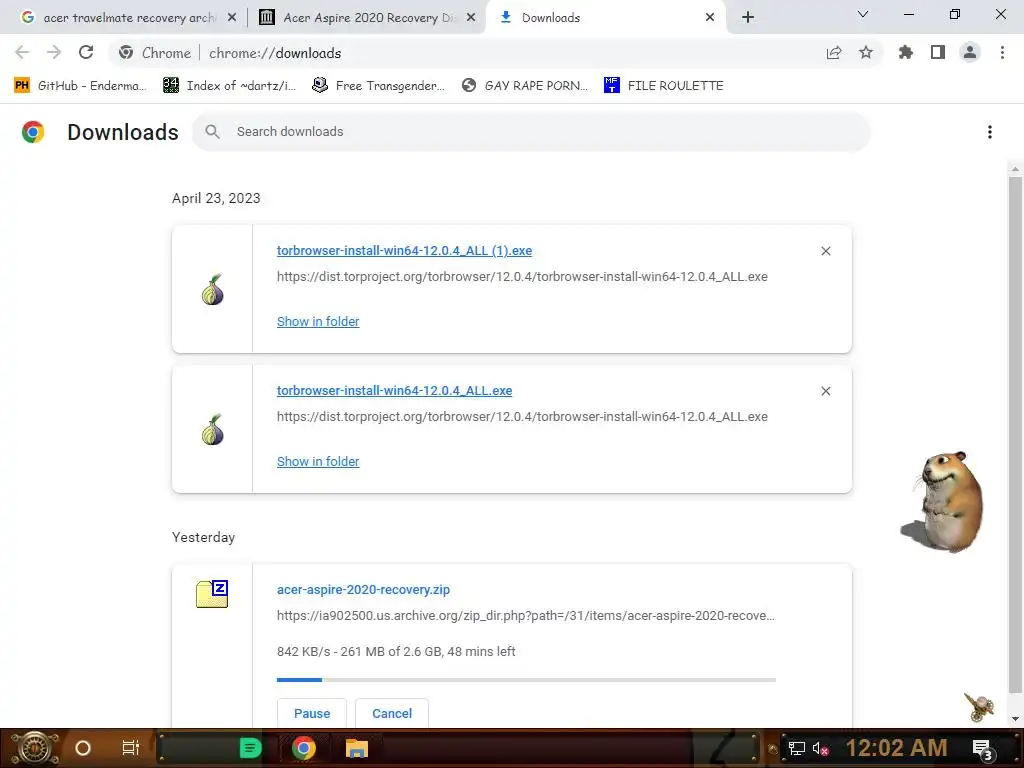
Task: Go forward to next page
Action: (x=54, y=52)
